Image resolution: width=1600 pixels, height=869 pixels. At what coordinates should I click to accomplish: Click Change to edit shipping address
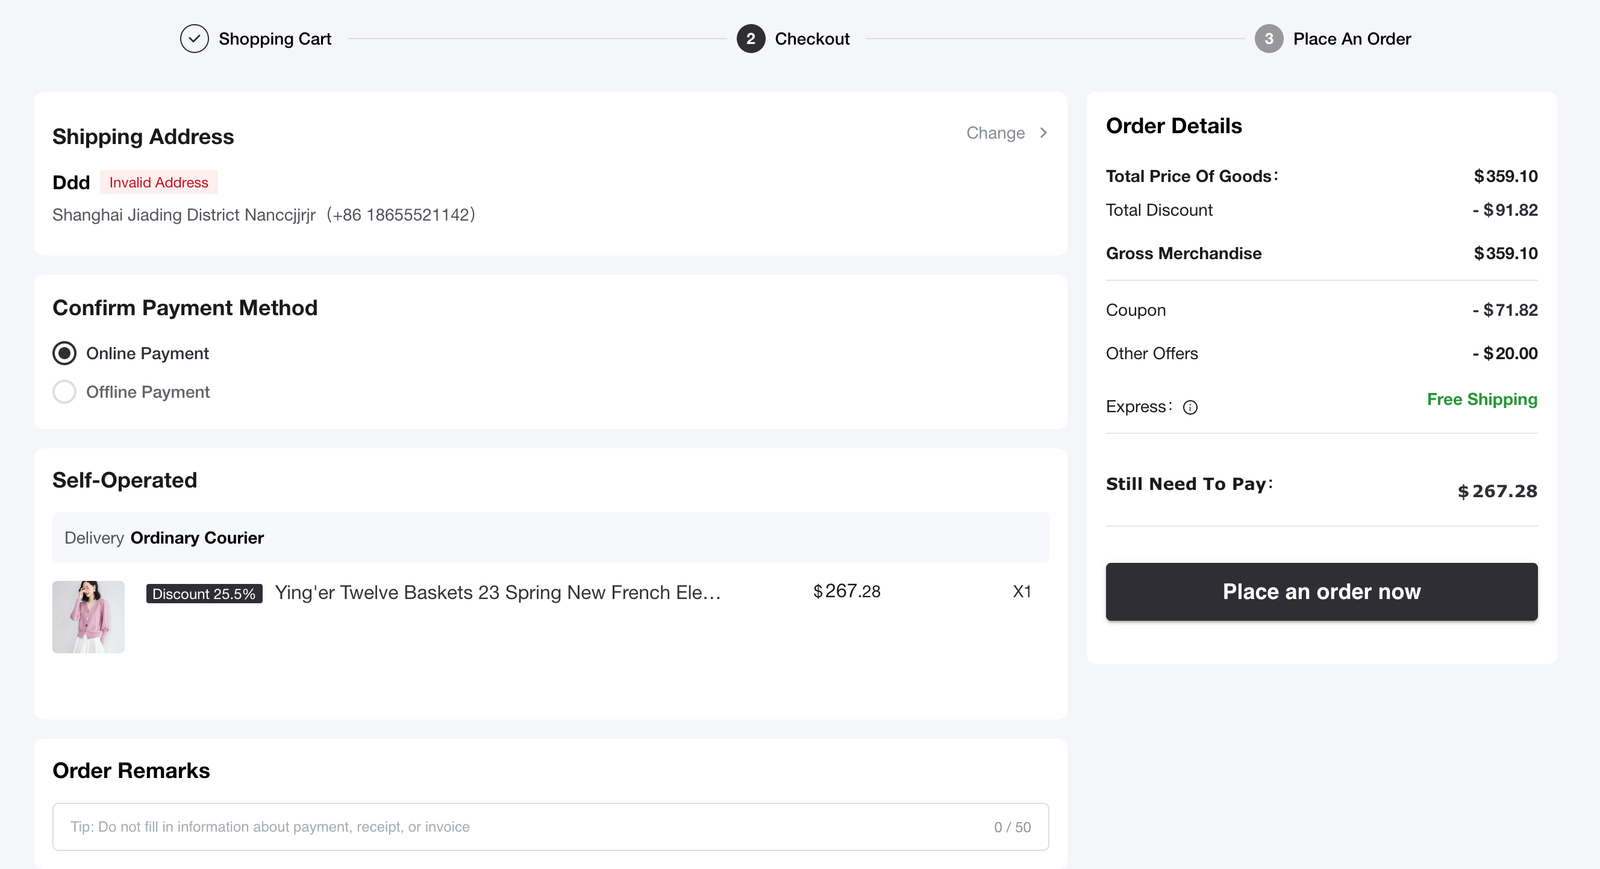tap(995, 133)
